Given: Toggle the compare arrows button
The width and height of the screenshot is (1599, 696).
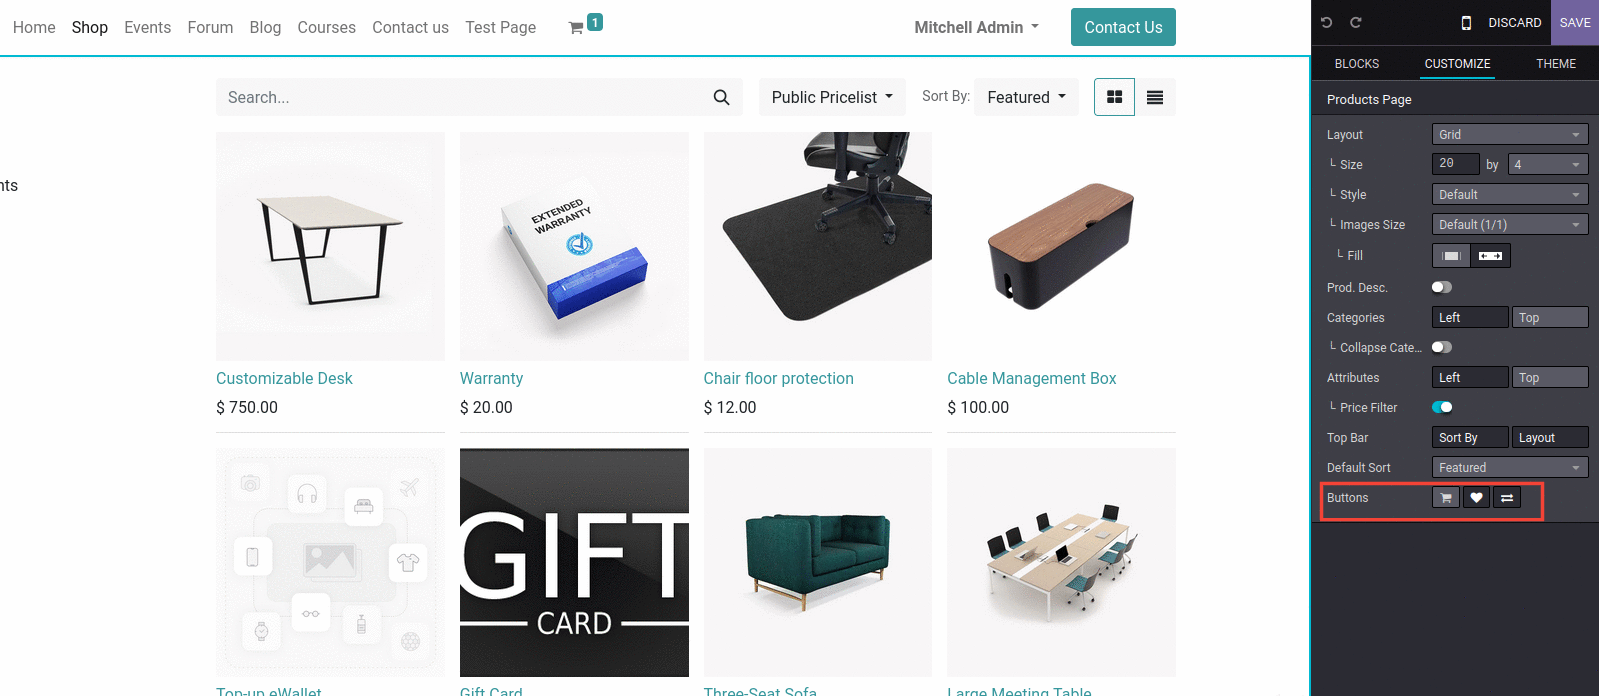Looking at the screenshot, I should pyautogui.click(x=1507, y=497).
